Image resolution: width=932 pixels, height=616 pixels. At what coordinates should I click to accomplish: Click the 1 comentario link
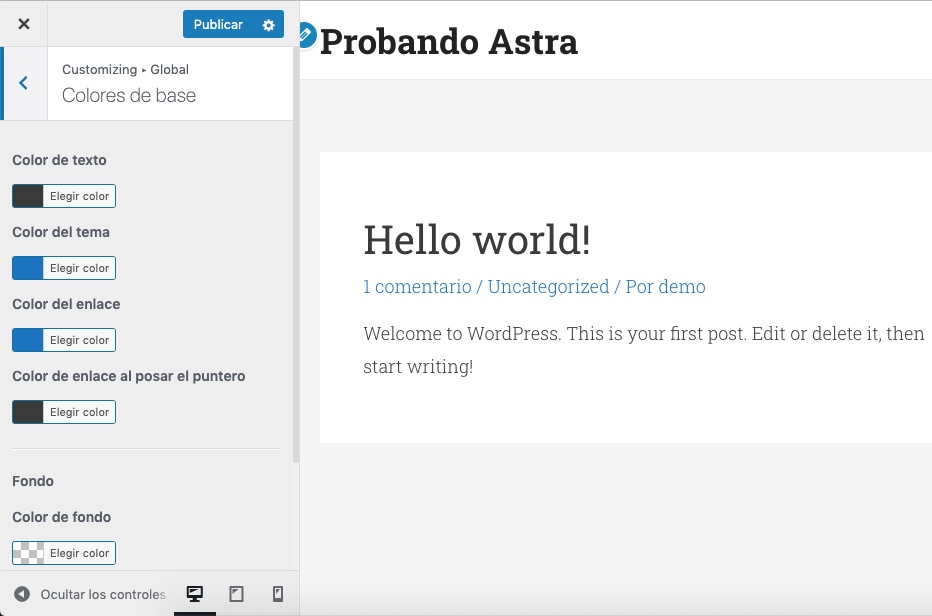pyautogui.click(x=417, y=287)
